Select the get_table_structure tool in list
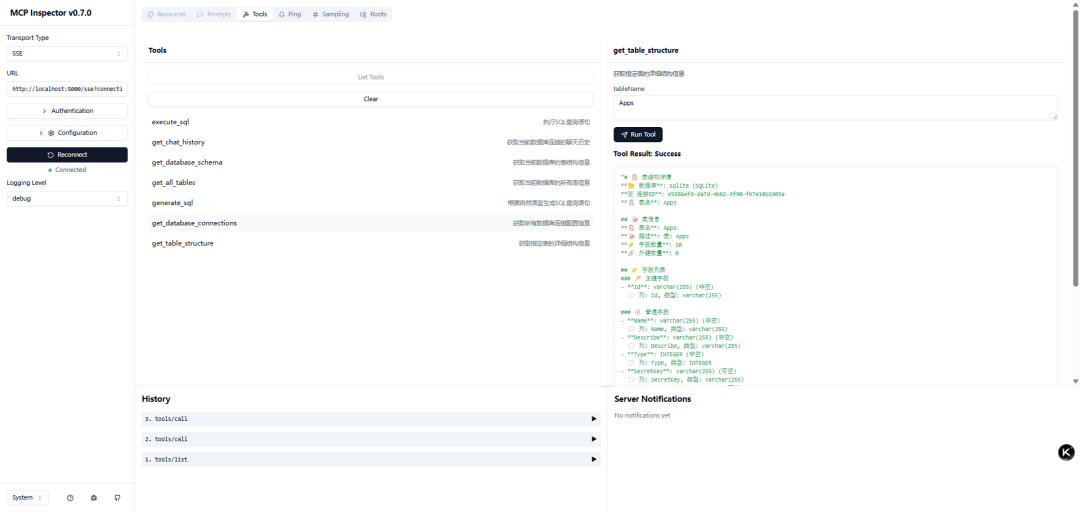The image size is (1080, 512). coord(371,243)
